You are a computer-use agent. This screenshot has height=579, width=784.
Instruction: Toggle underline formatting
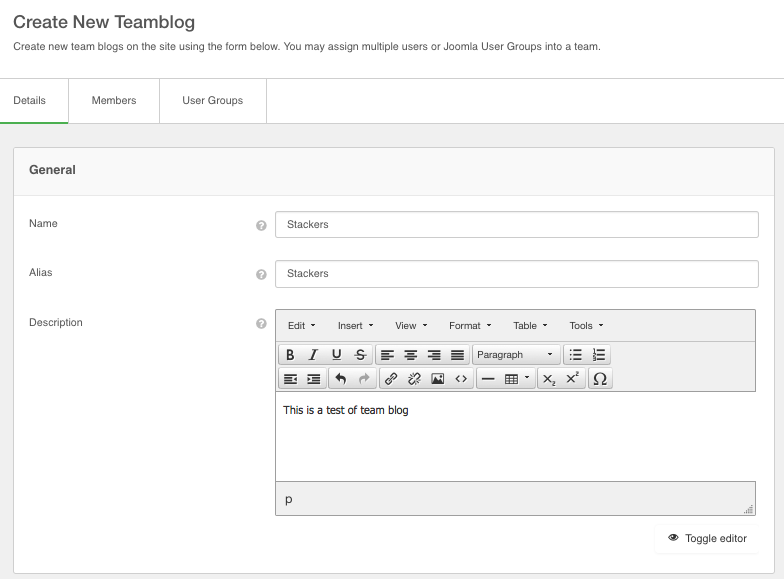point(336,354)
